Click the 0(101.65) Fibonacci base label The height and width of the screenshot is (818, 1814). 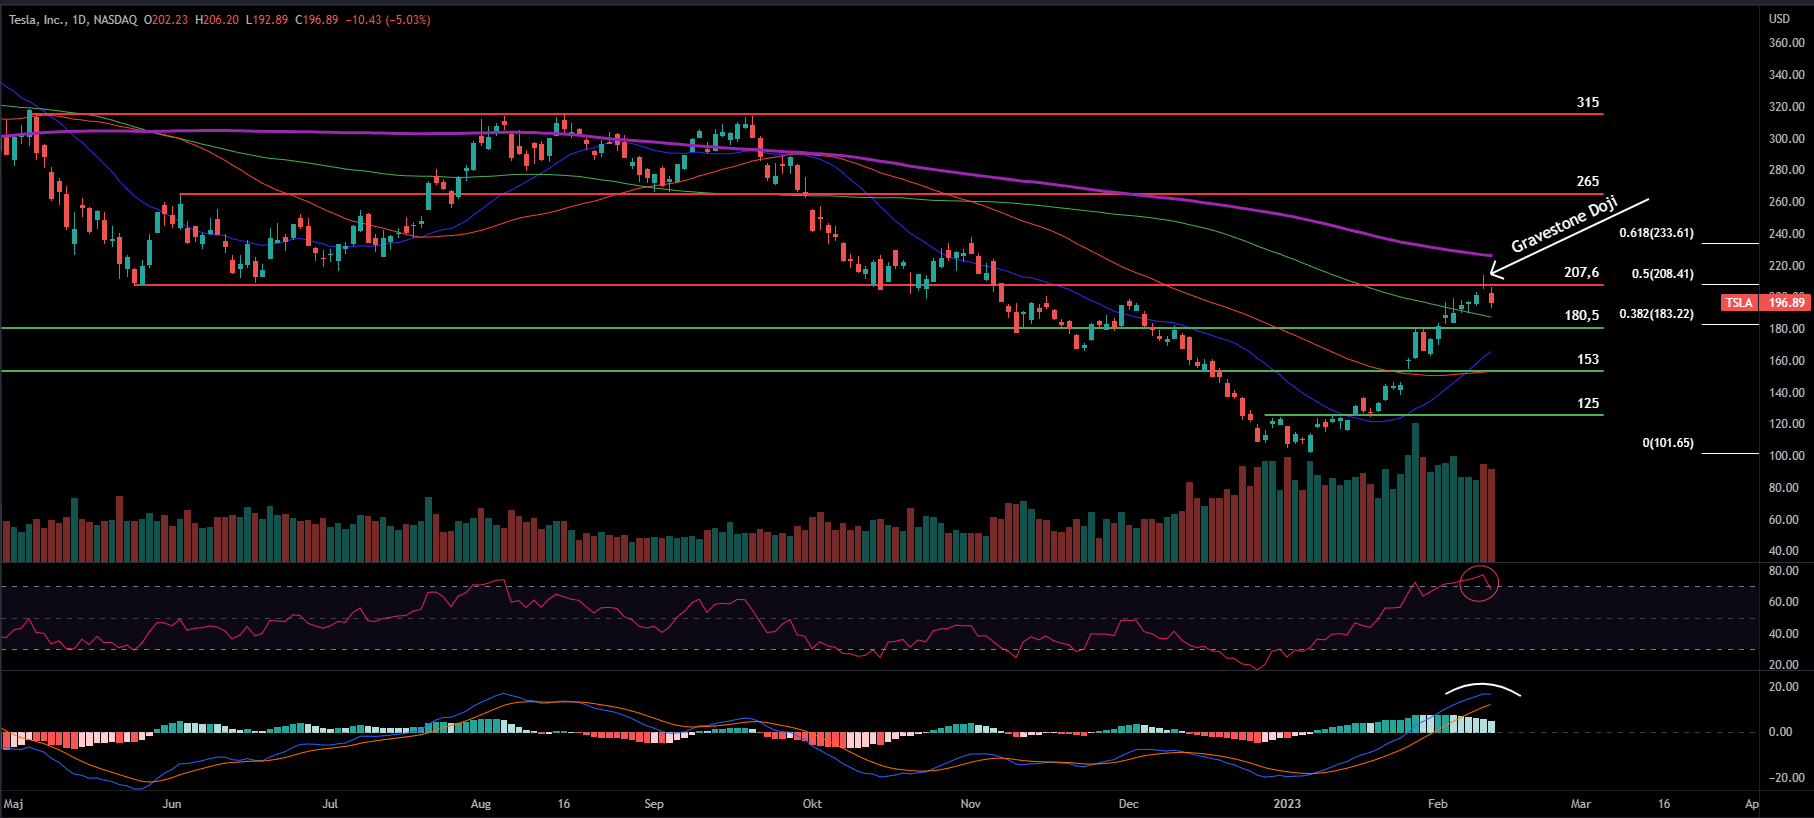point(1668,443)
